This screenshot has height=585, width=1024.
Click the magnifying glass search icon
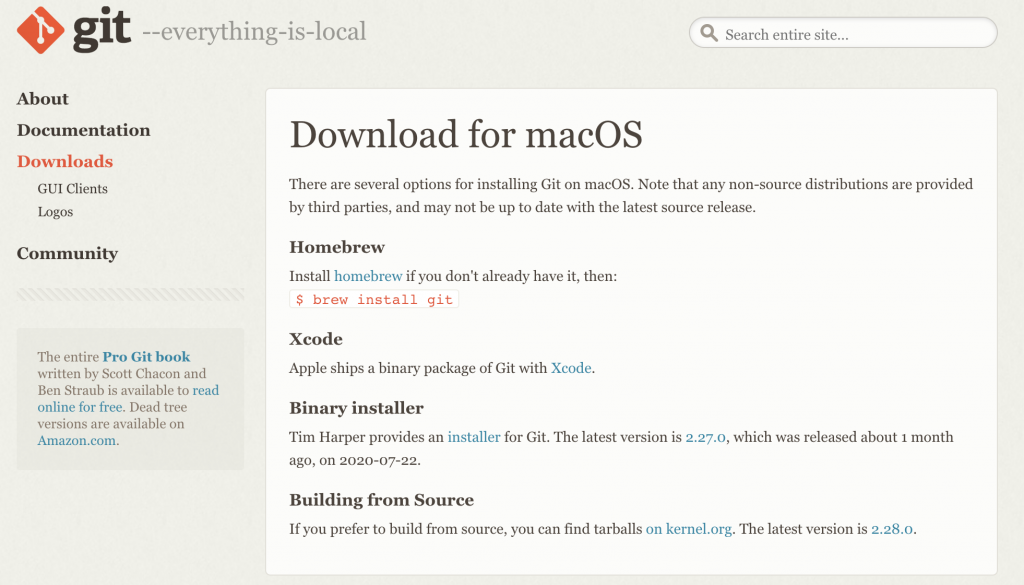[x=709, y=33]
